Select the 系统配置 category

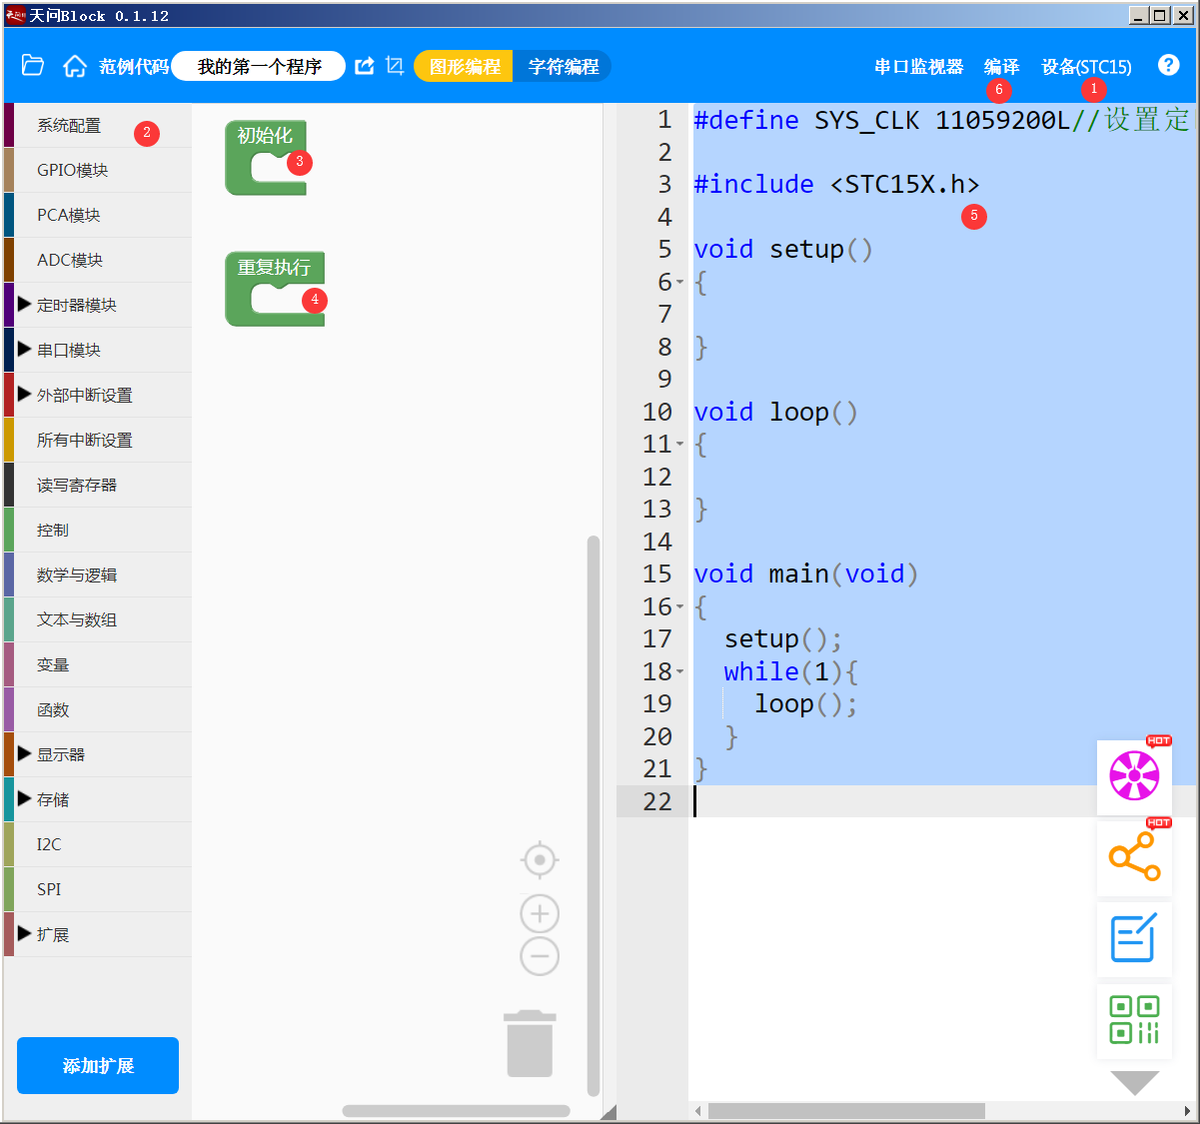pyautogui.click(x=98, y=125)
